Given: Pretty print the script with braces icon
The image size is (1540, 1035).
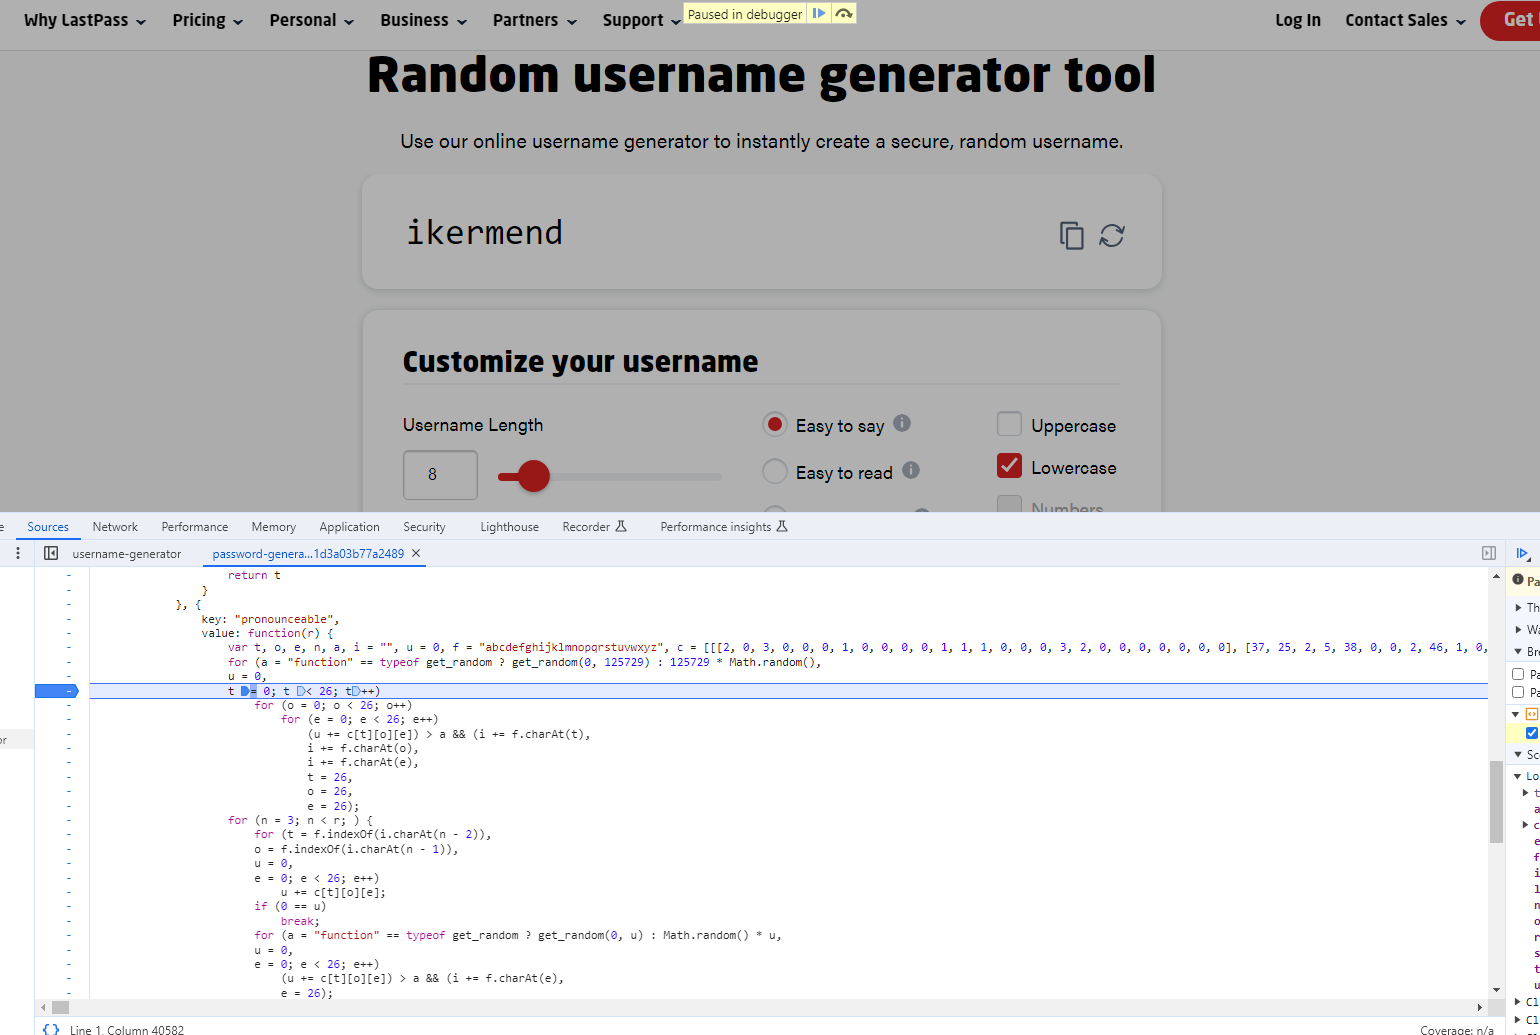Looking at the screenshot, I should pos(50,1029).
